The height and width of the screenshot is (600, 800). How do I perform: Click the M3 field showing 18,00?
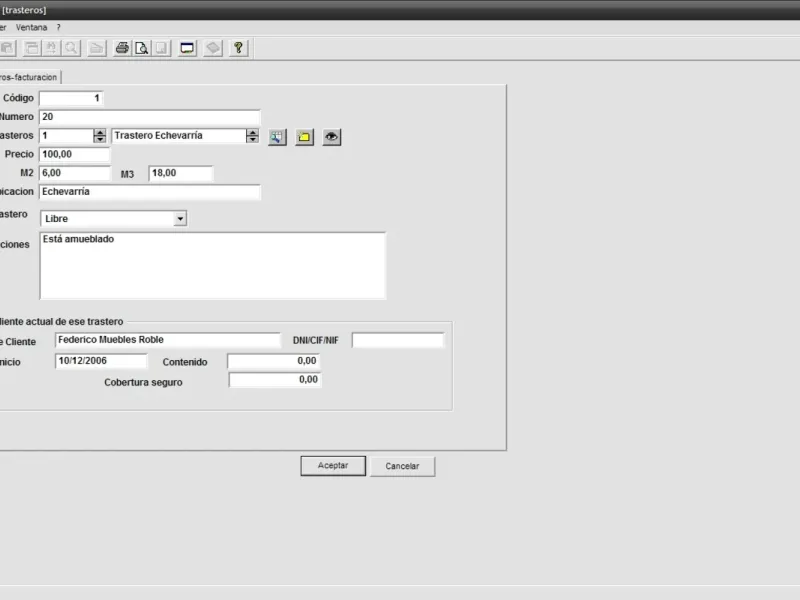181,173
